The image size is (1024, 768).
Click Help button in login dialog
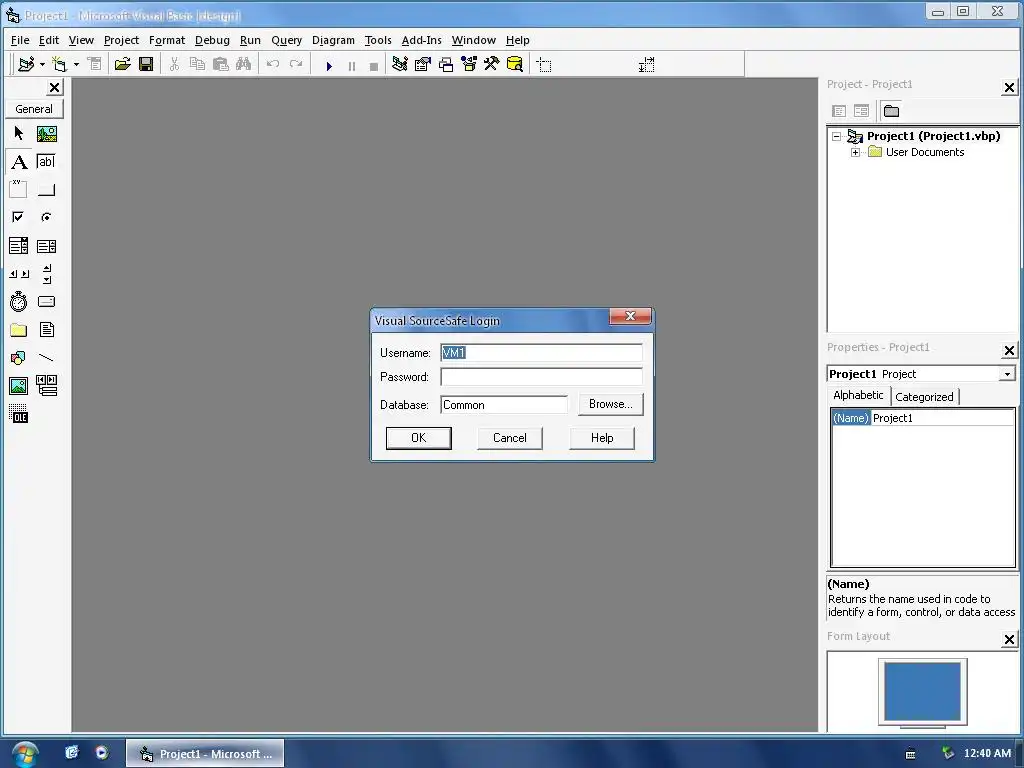[602, 438]
